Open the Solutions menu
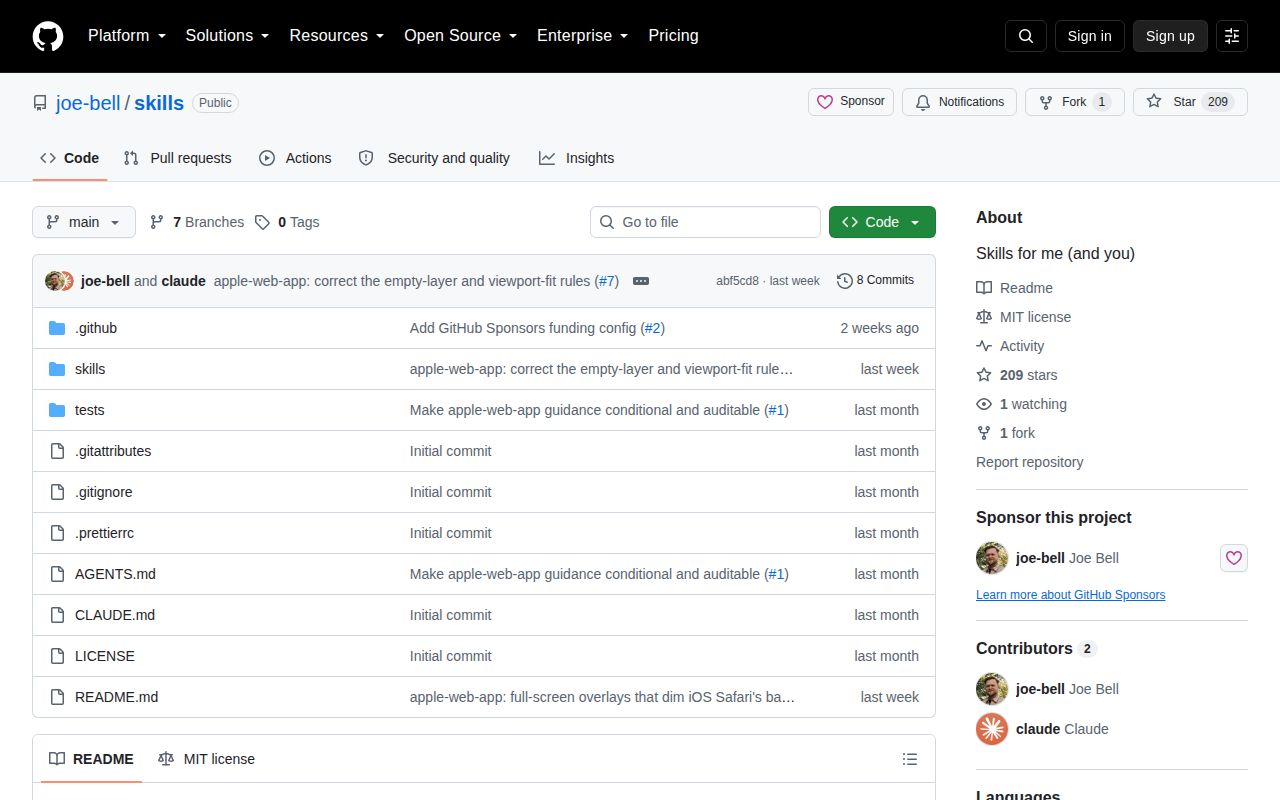This screenshot has width=1280, height=800. point(227,36)
